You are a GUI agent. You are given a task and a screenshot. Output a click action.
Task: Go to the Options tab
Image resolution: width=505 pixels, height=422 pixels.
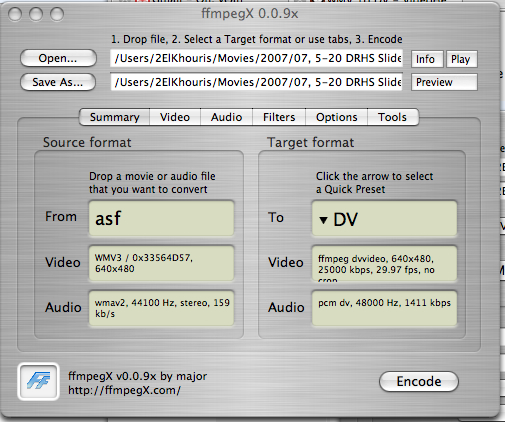(x=336, y=117)
